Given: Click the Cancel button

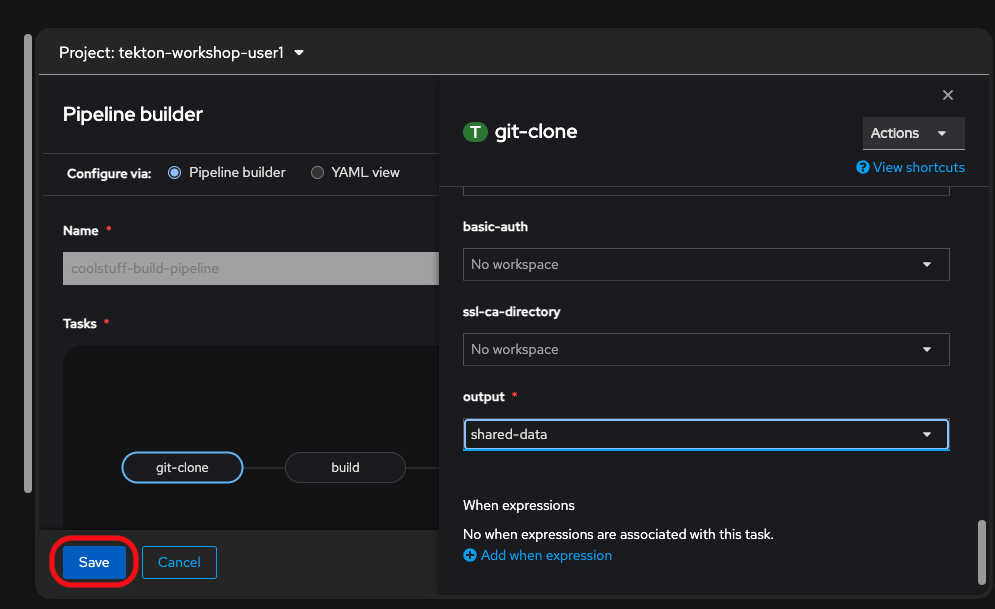Looking at the screenshot, I should pyautogui.click(x=179, y=562).
